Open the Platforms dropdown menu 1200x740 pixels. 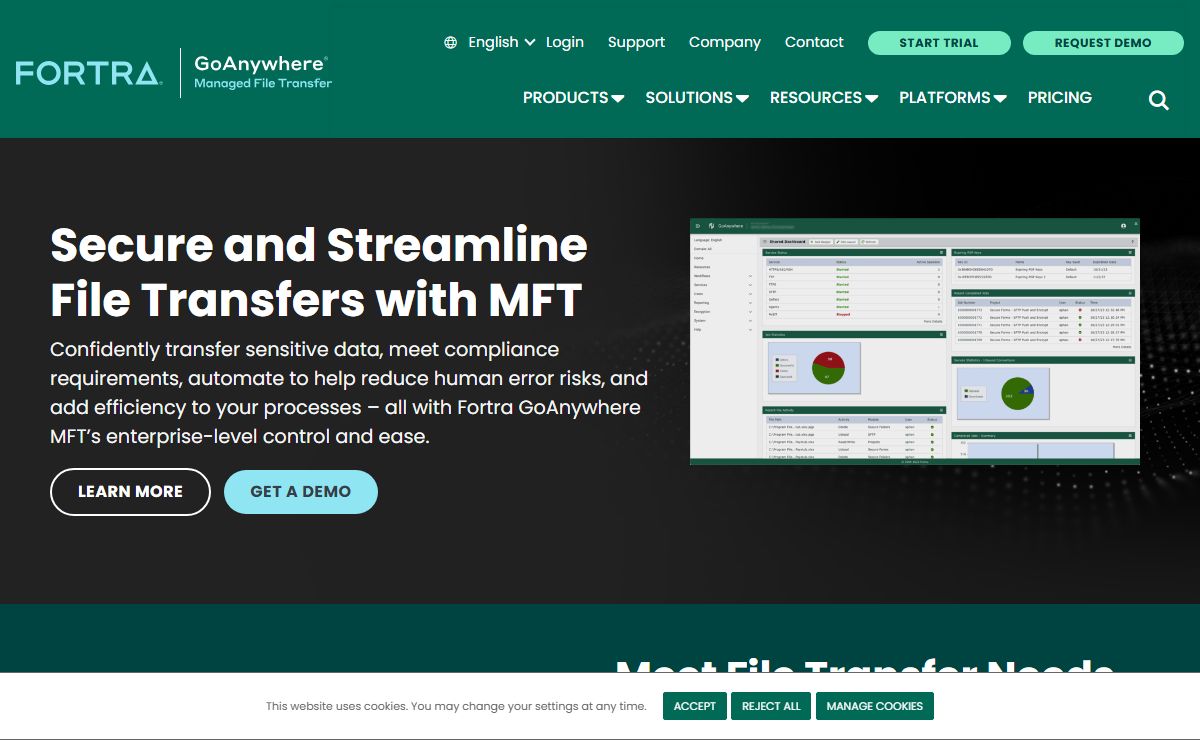(x=952, y=98)
